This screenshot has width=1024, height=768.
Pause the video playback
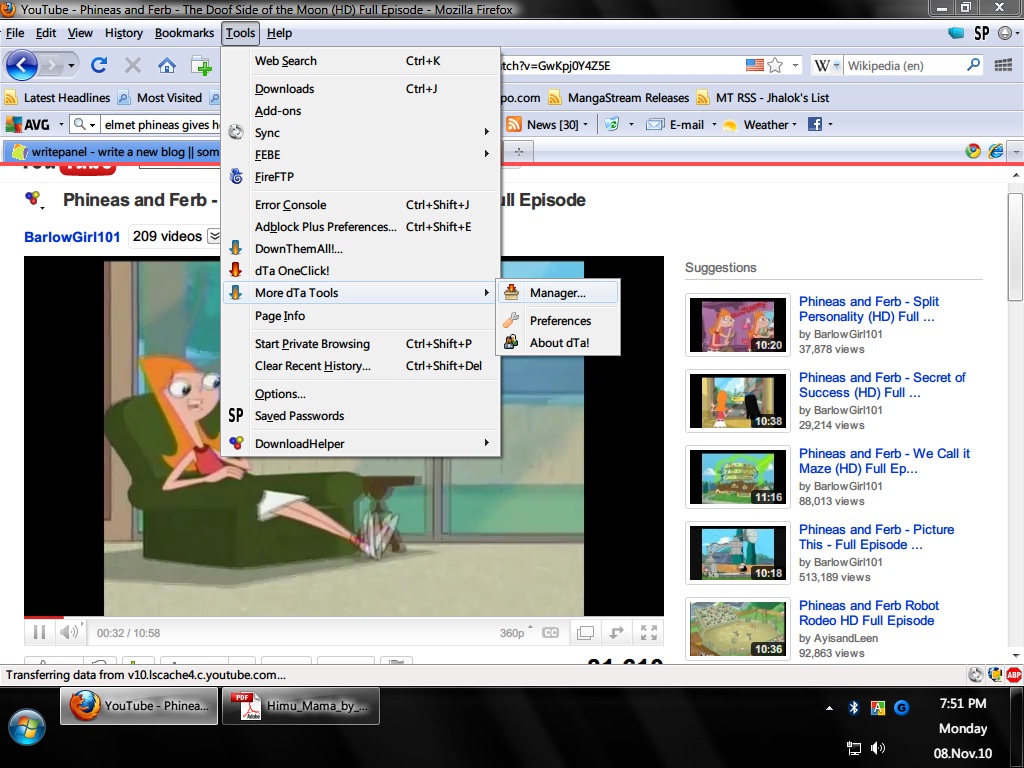click(39, 632)
